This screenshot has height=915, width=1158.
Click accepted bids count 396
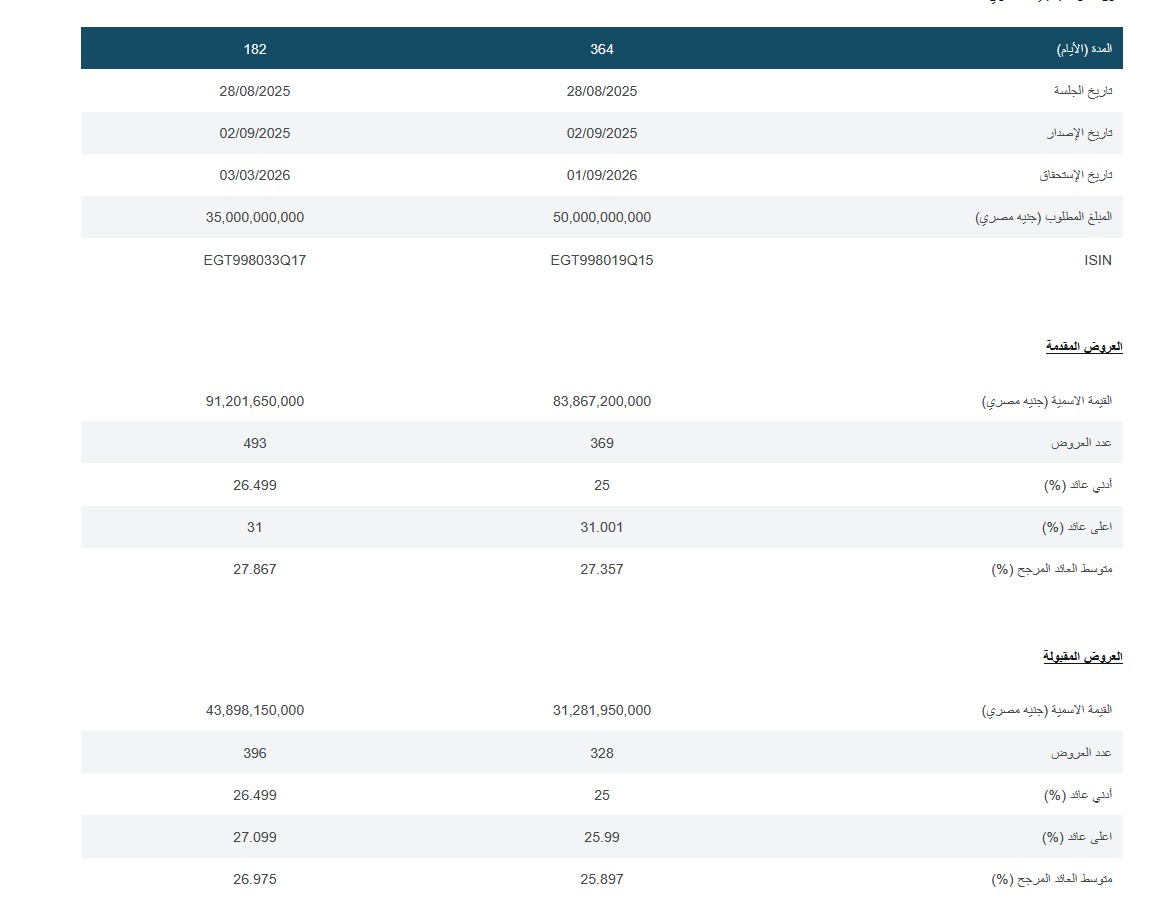255,753
